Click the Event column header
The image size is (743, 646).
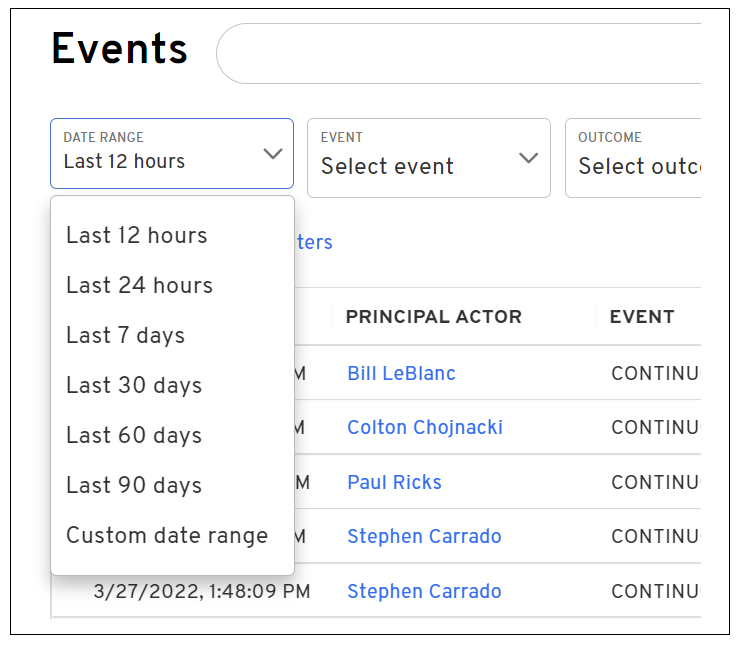click(x=641, y=317)
